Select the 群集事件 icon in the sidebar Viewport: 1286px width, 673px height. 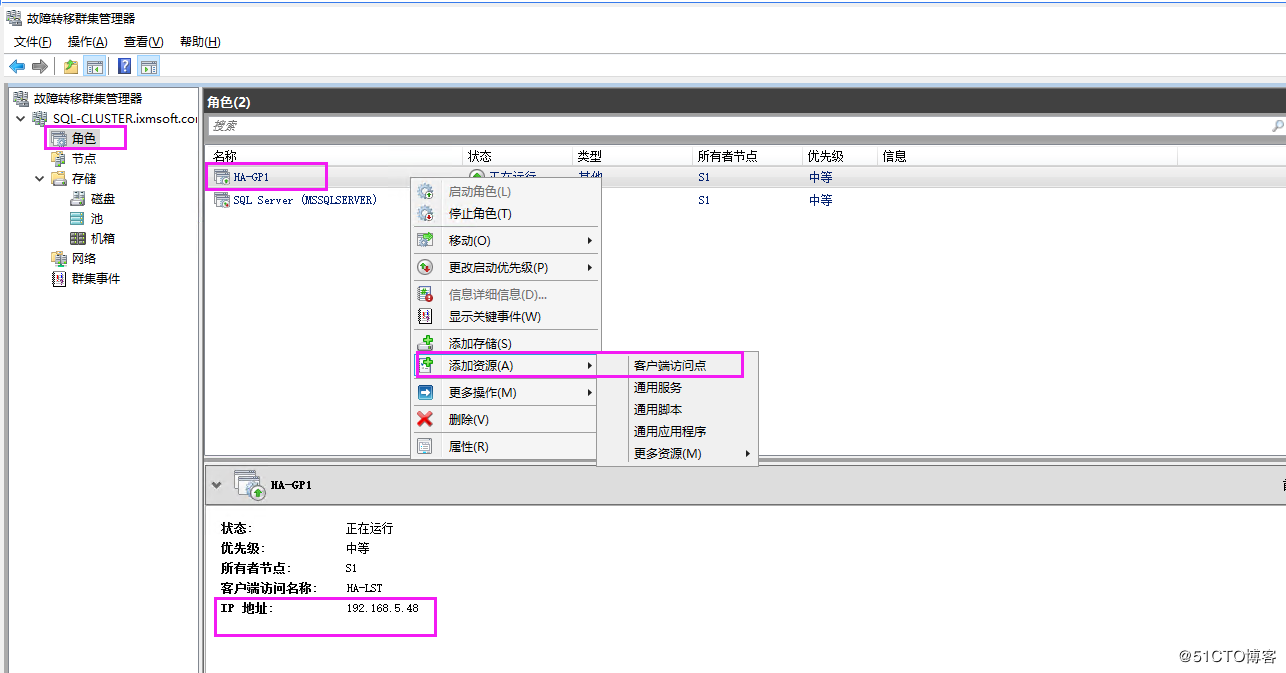(x=58, y=278)
